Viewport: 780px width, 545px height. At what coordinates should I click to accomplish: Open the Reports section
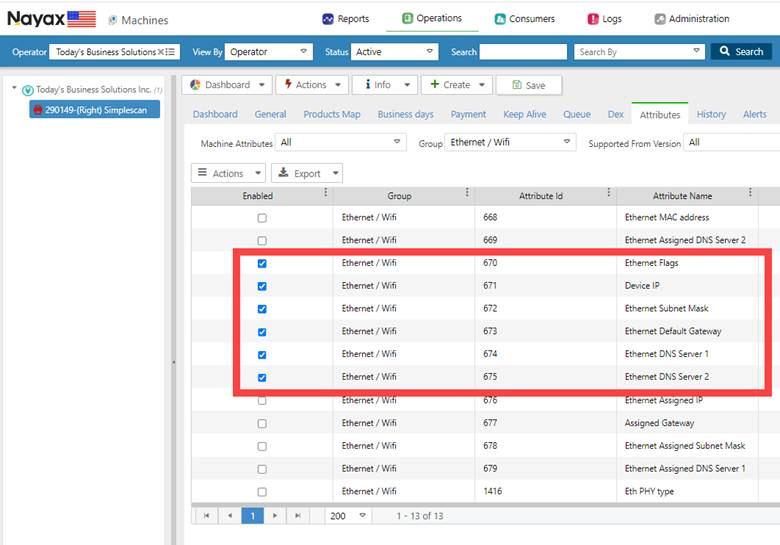[346, 19]
